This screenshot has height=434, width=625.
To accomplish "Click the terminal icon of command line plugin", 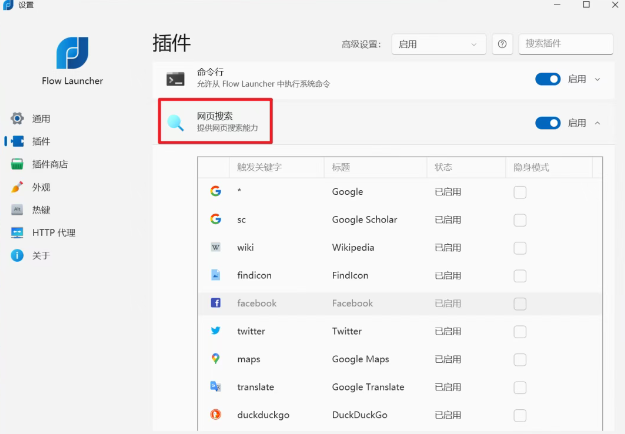I will [x=175, y=79].
